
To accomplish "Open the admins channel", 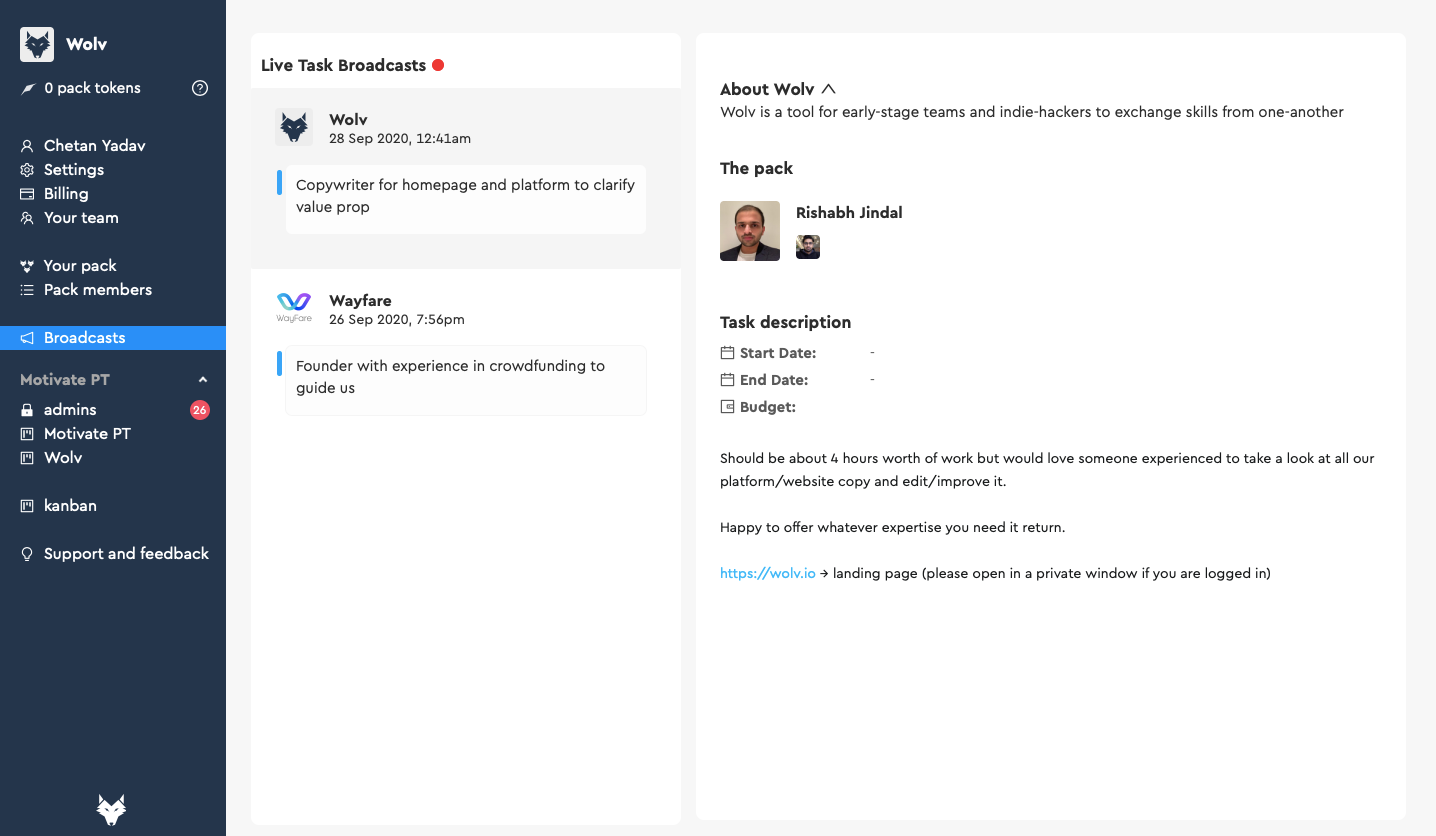I will pyautogui.click(x=70, y=410).
